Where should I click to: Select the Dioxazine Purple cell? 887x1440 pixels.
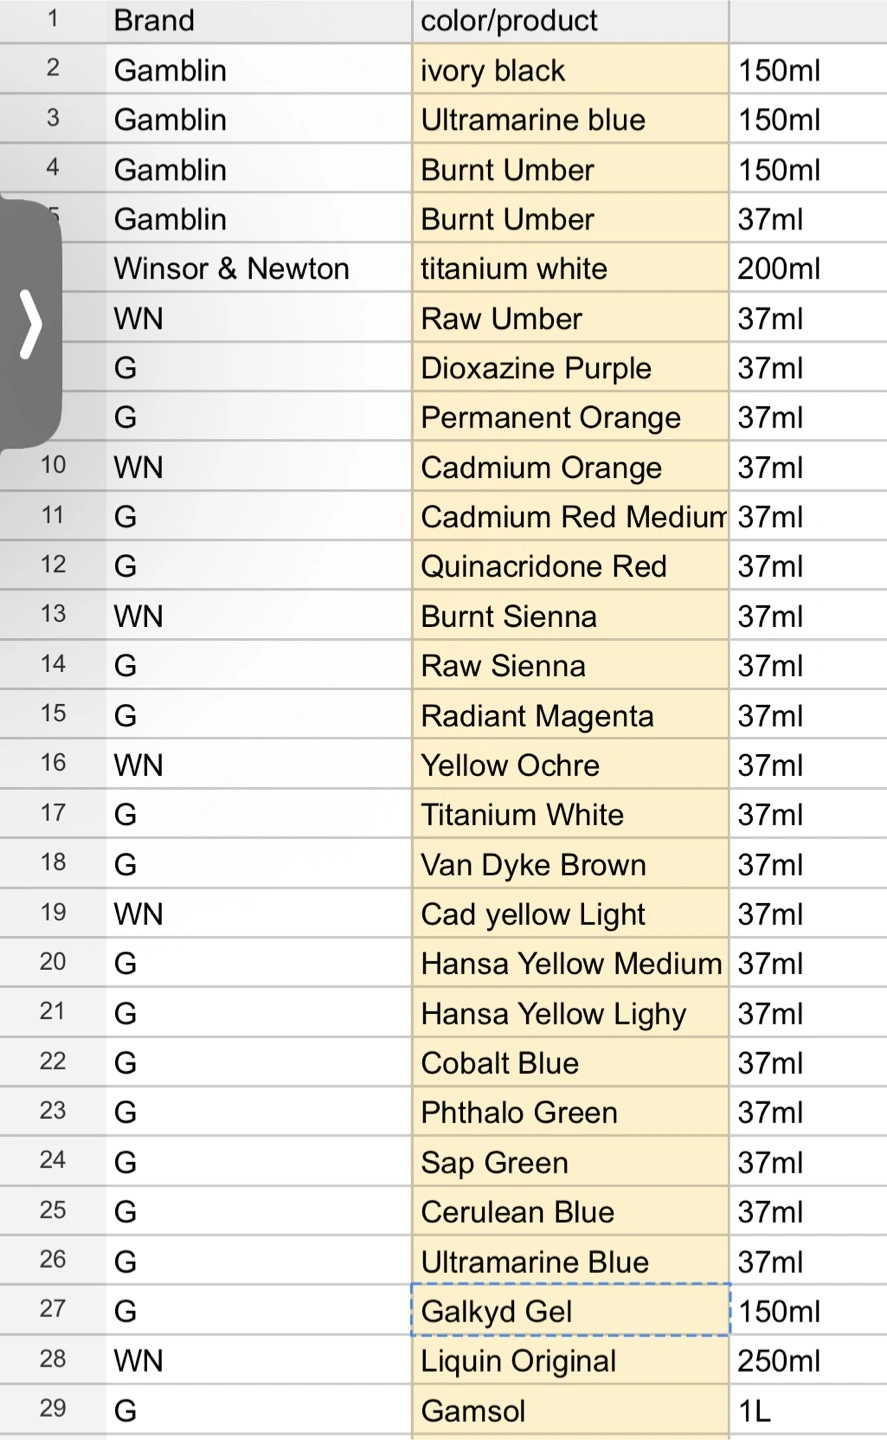(x=570, y=368)
